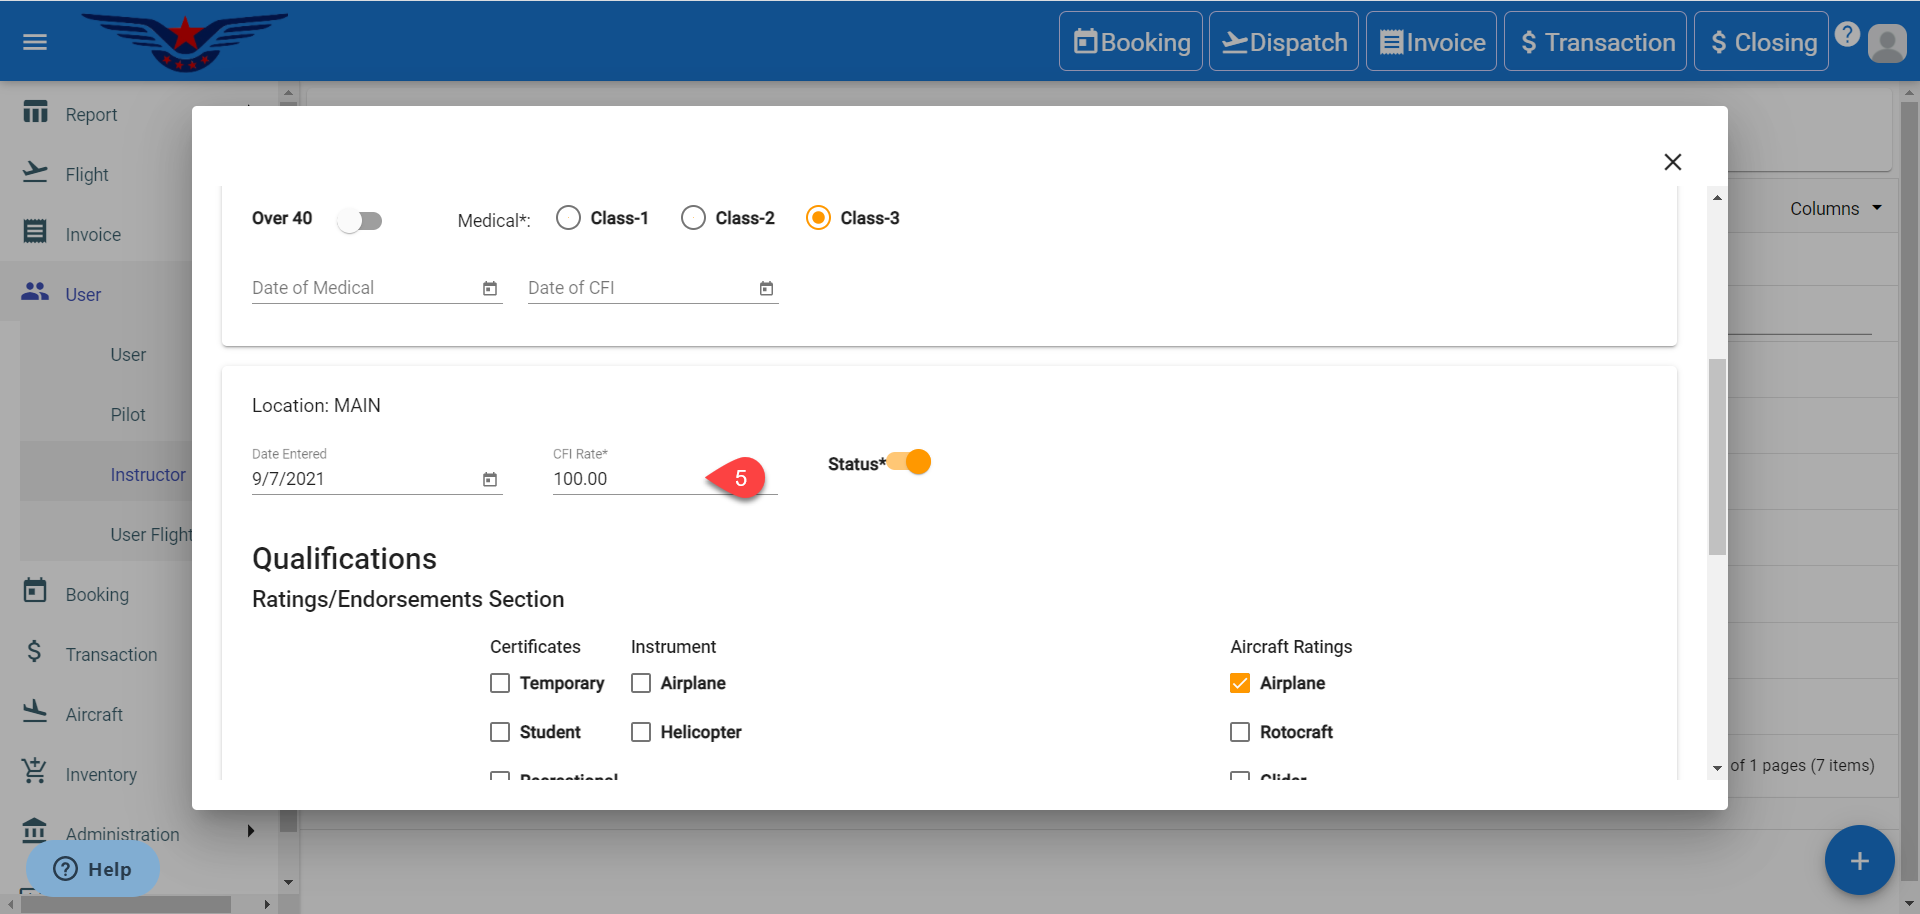Click the CFI Rate input field
Viewport: 1920px width, 914px height.
pos(625,479)
